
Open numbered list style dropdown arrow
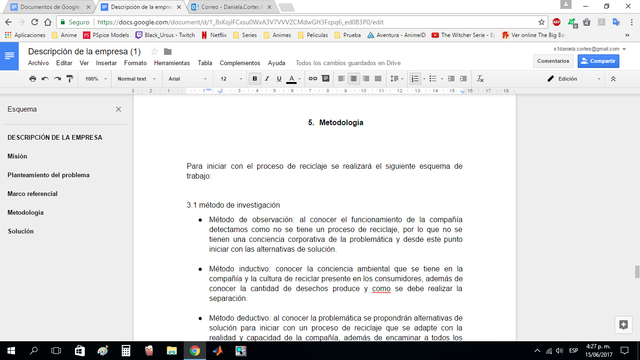click(x=424, y=79)
